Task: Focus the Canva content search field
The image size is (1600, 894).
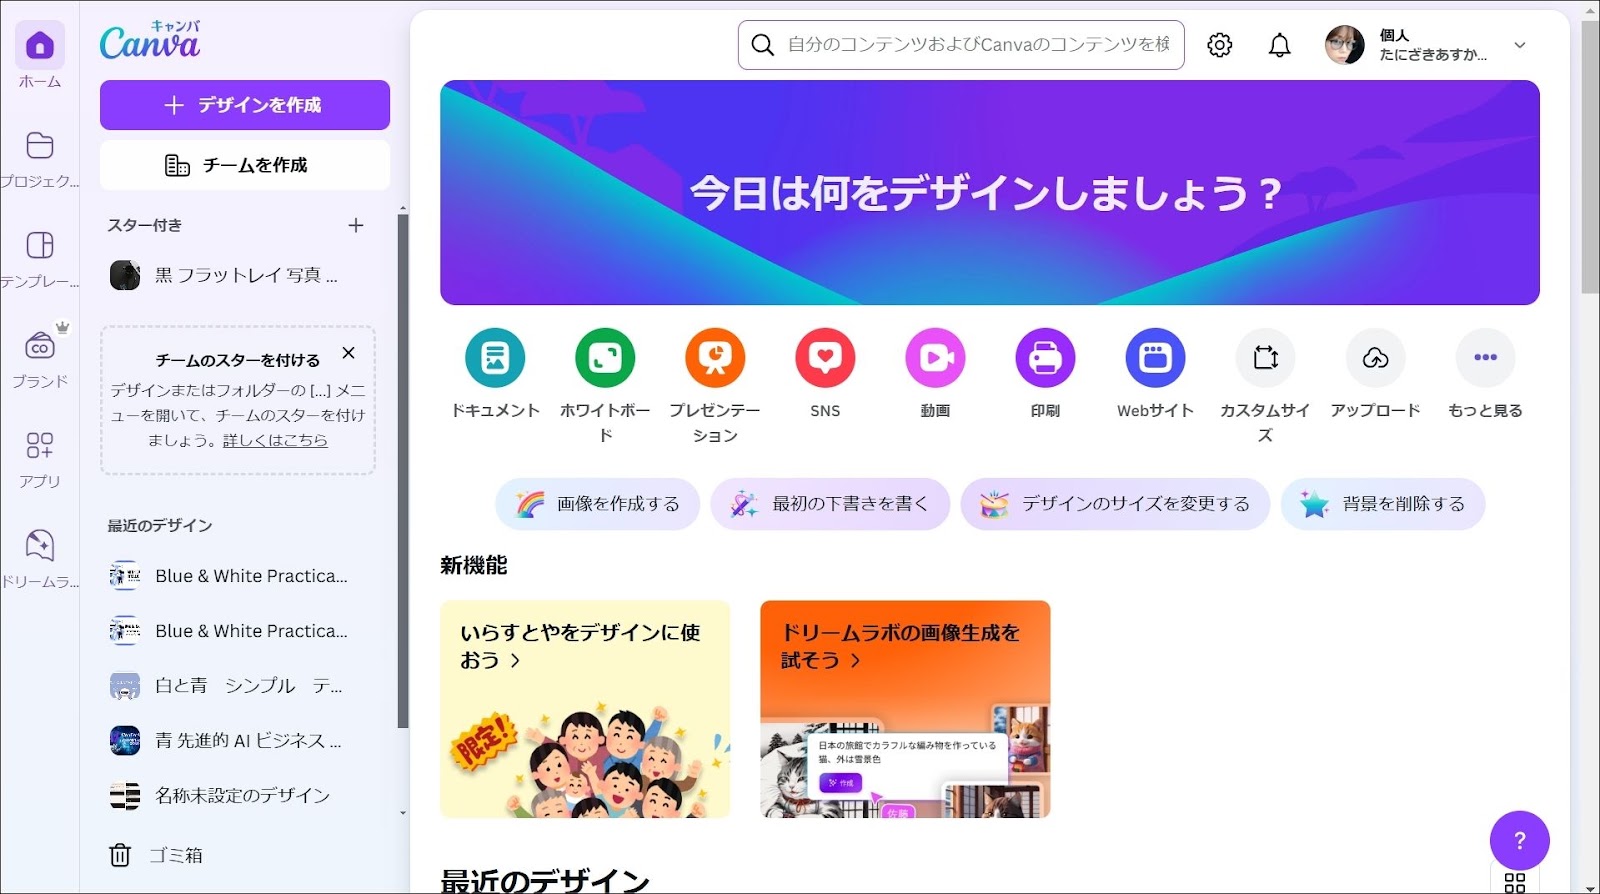Action: (x=961, y=45)
